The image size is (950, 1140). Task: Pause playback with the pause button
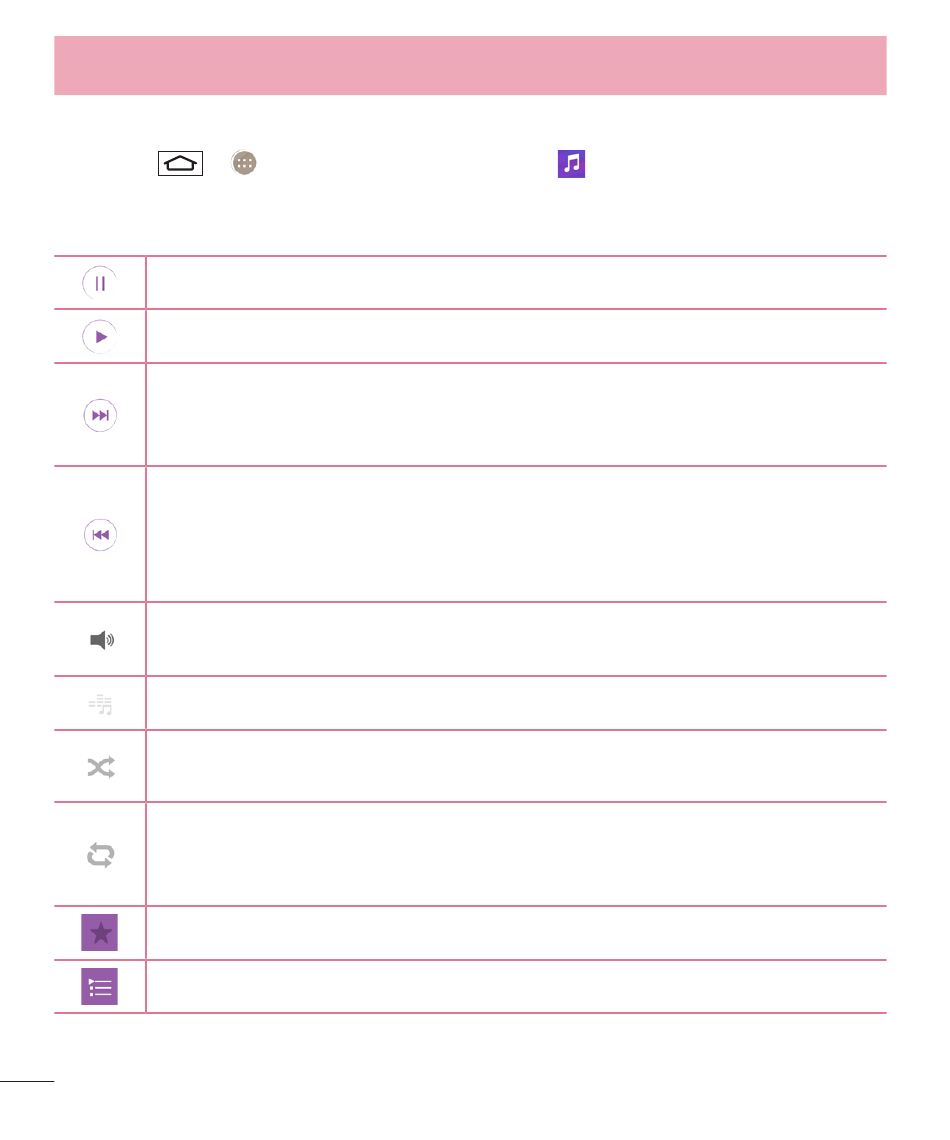pos(100,283)
